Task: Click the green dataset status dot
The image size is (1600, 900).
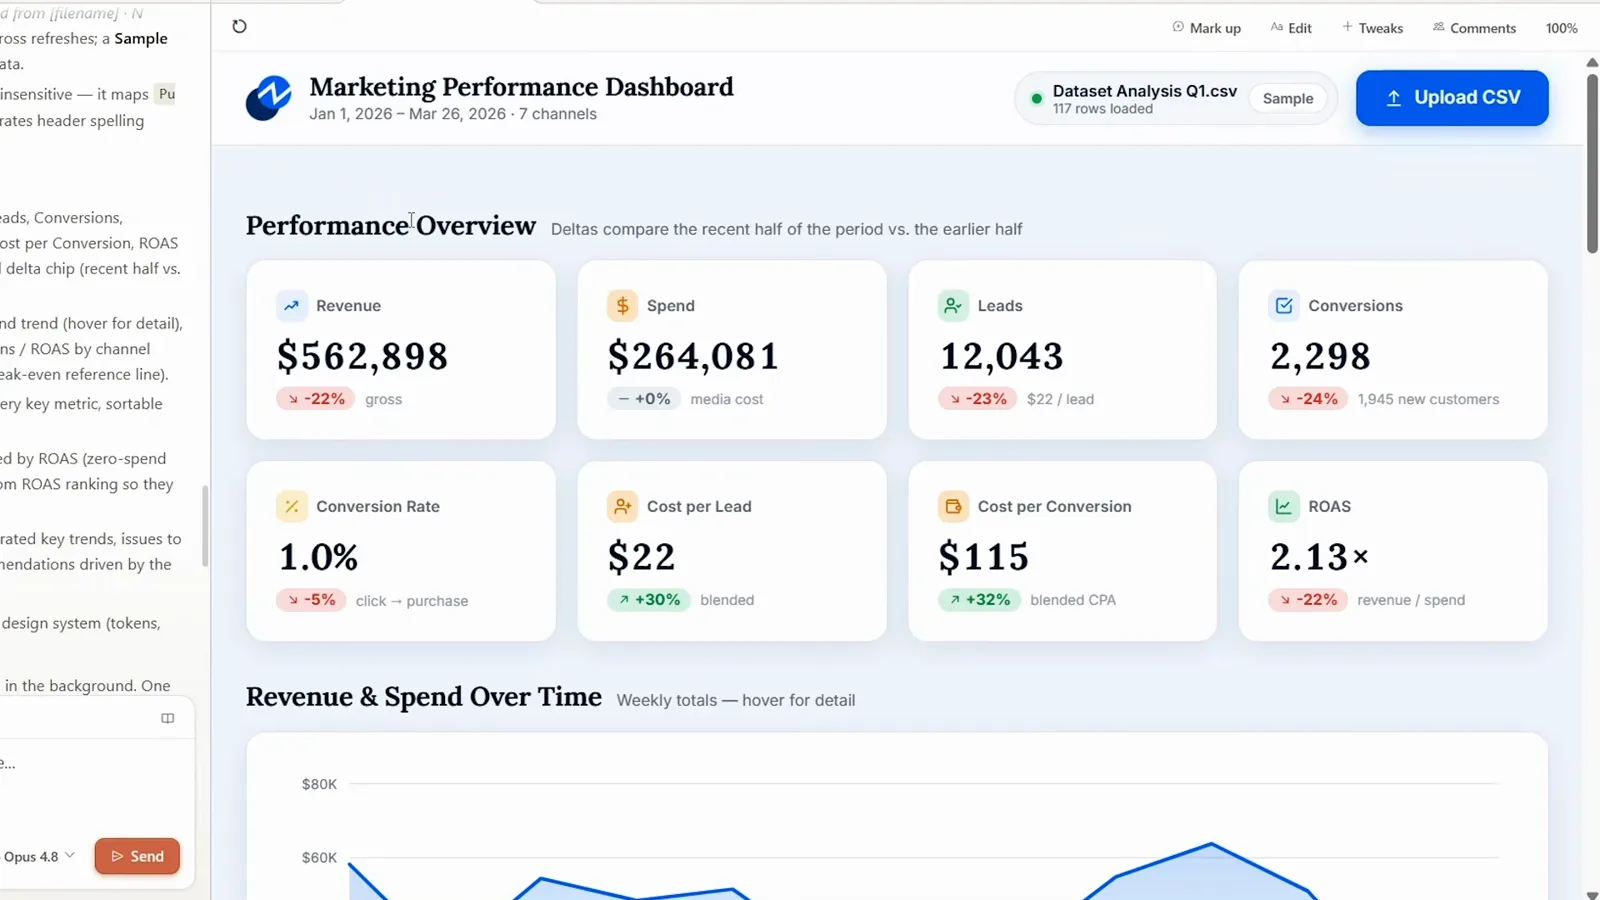Action: tap(1036, 99)
